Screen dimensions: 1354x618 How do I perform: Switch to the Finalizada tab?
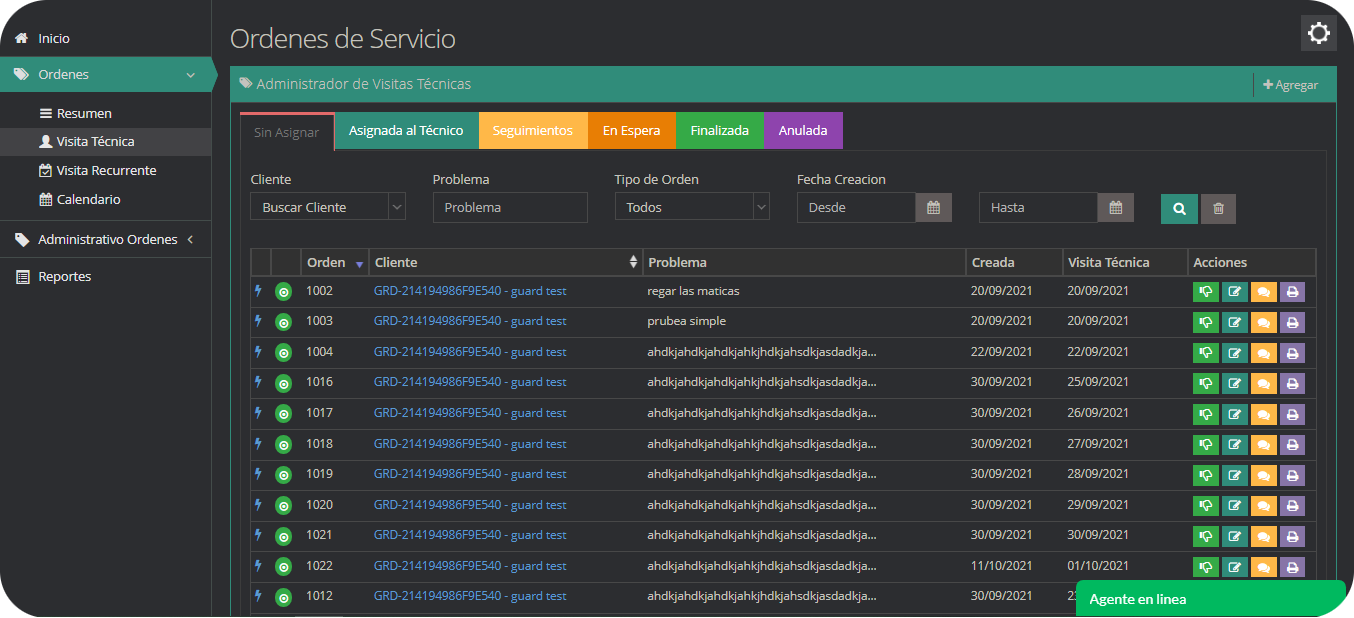click(x=719, y=131)
